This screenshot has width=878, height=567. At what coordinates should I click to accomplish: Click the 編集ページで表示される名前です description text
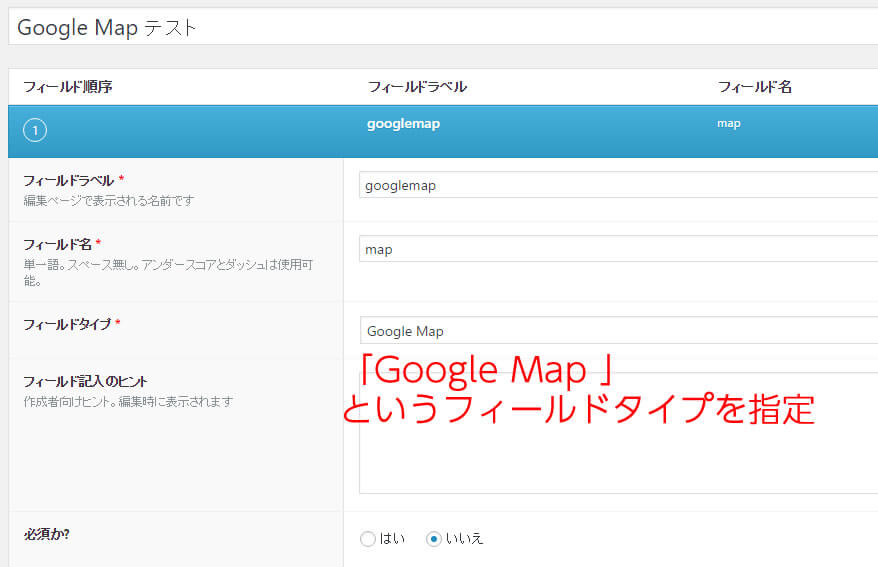click(109, 200)
